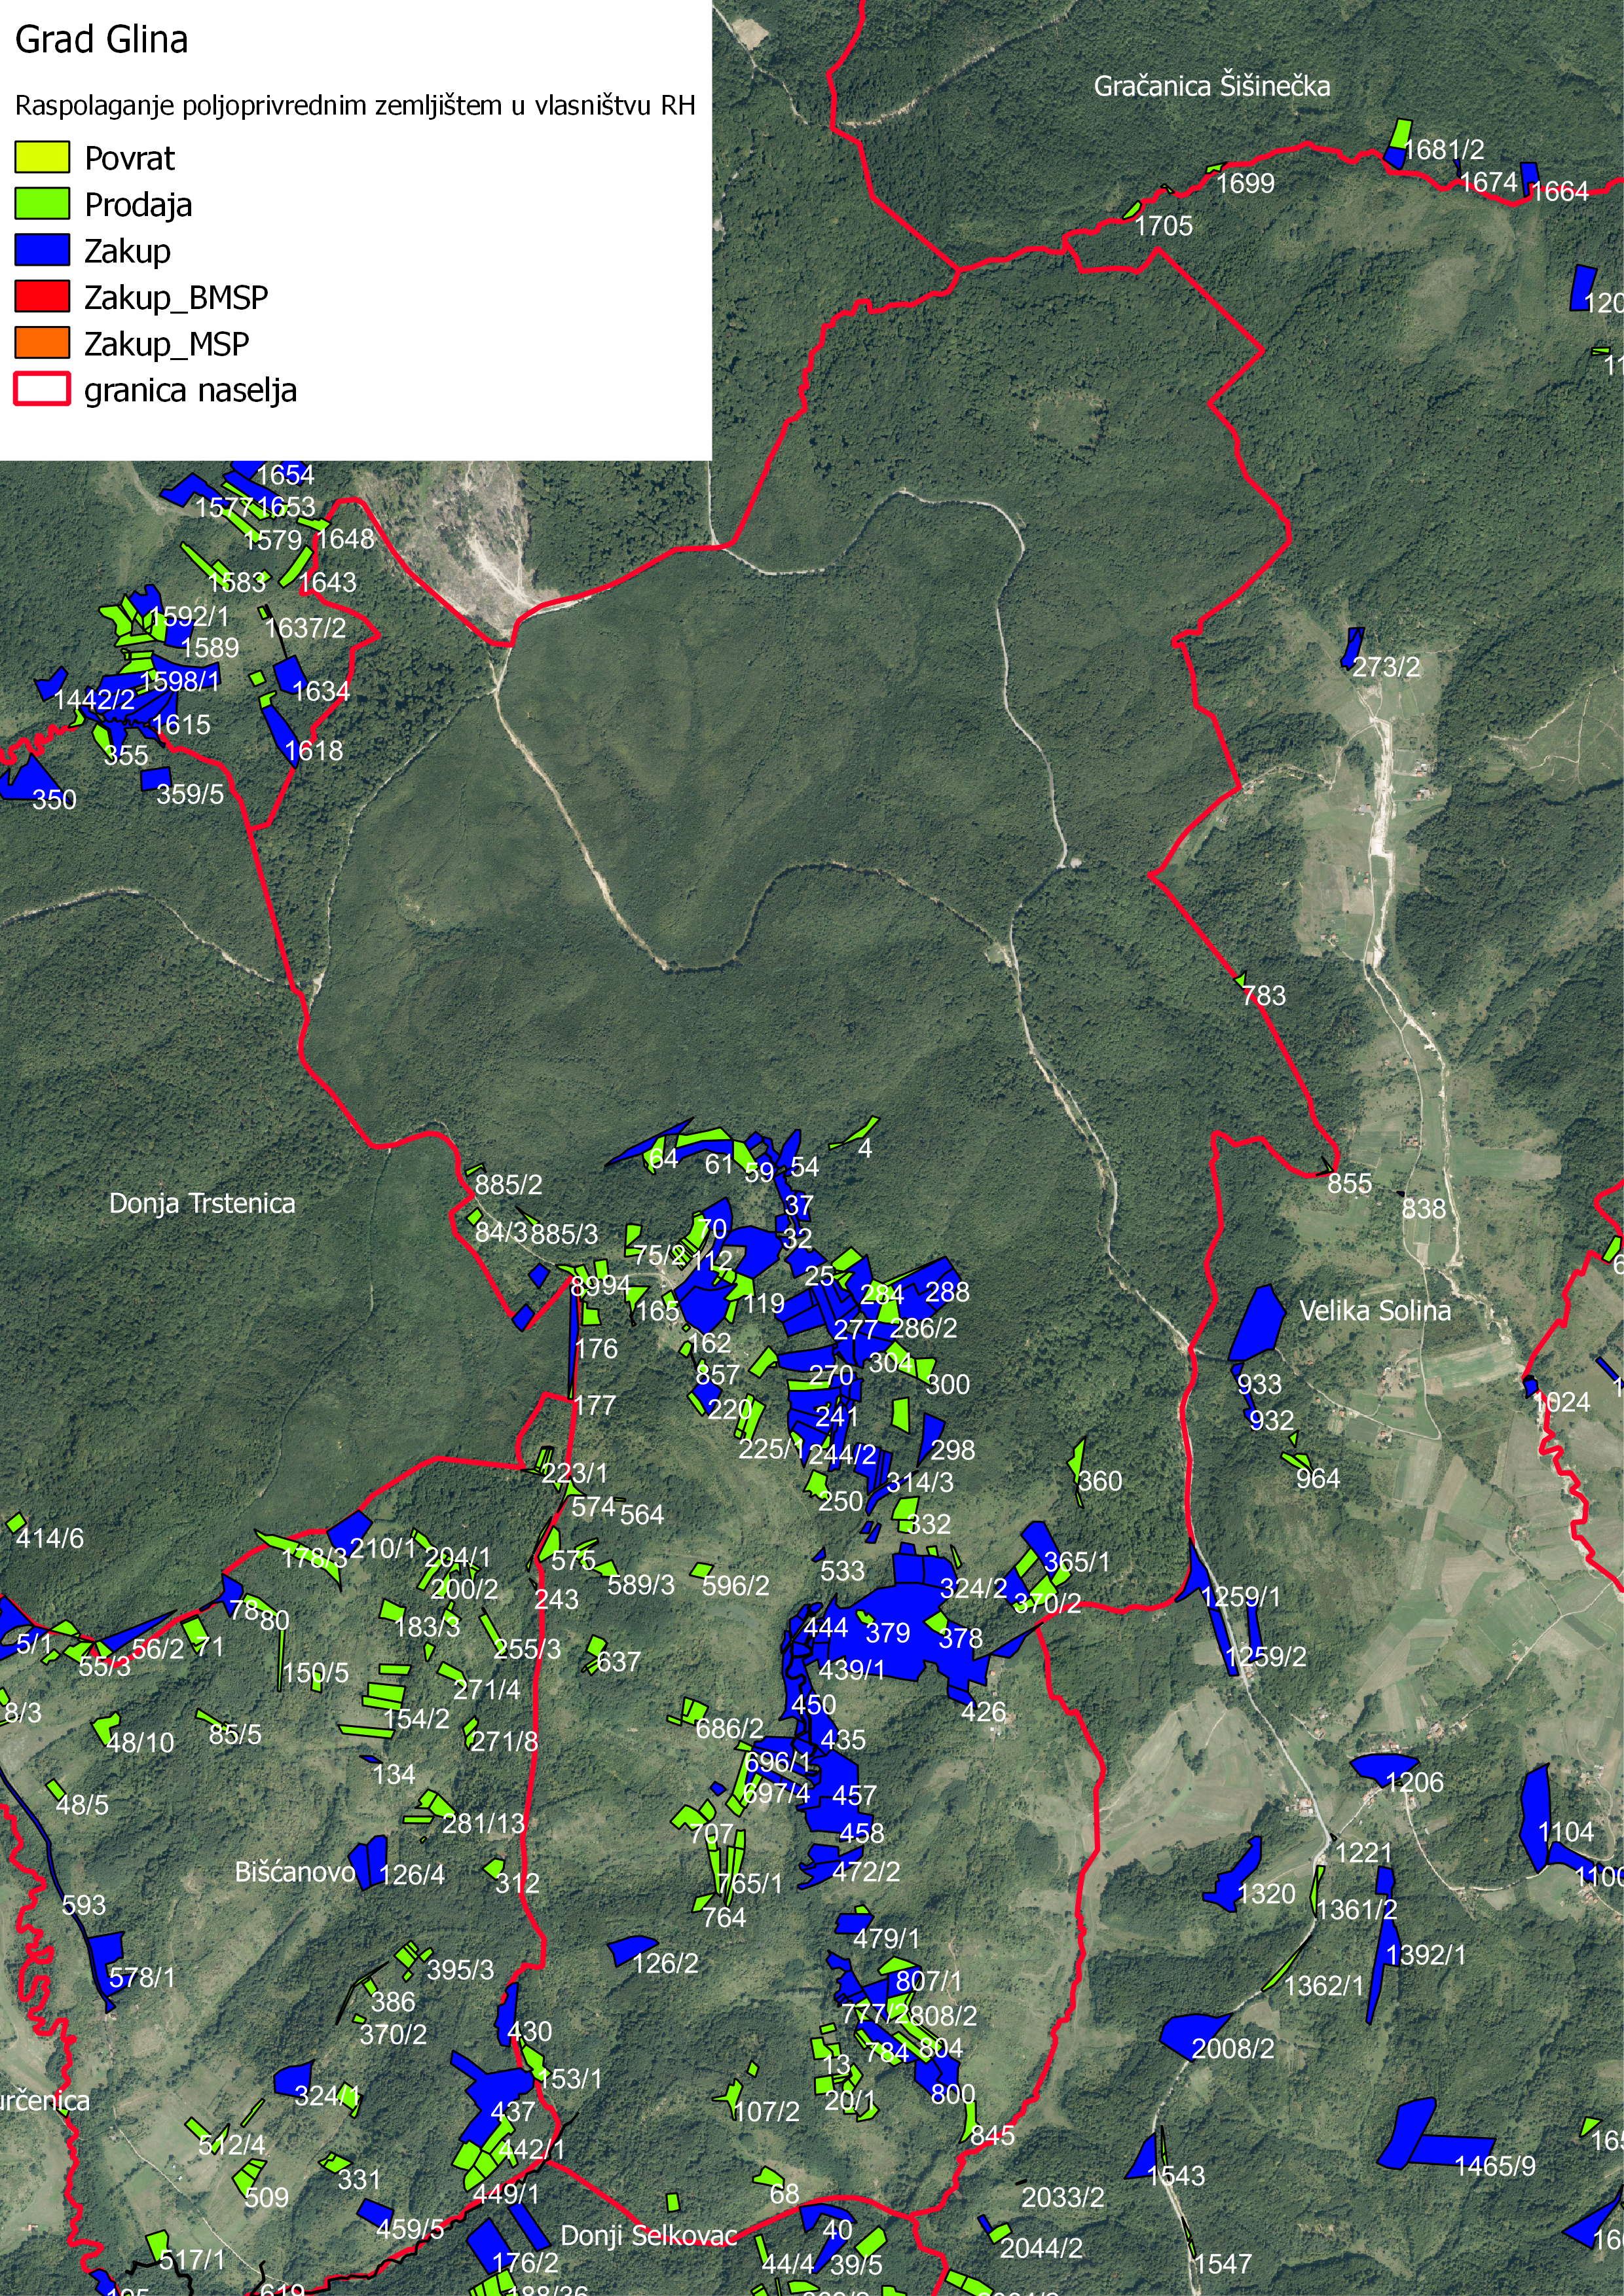This screenshot has width=1624, height=2296.
Task: Select the Gračanica Šišinečka settlement label
Action: tap(1211, 86)
